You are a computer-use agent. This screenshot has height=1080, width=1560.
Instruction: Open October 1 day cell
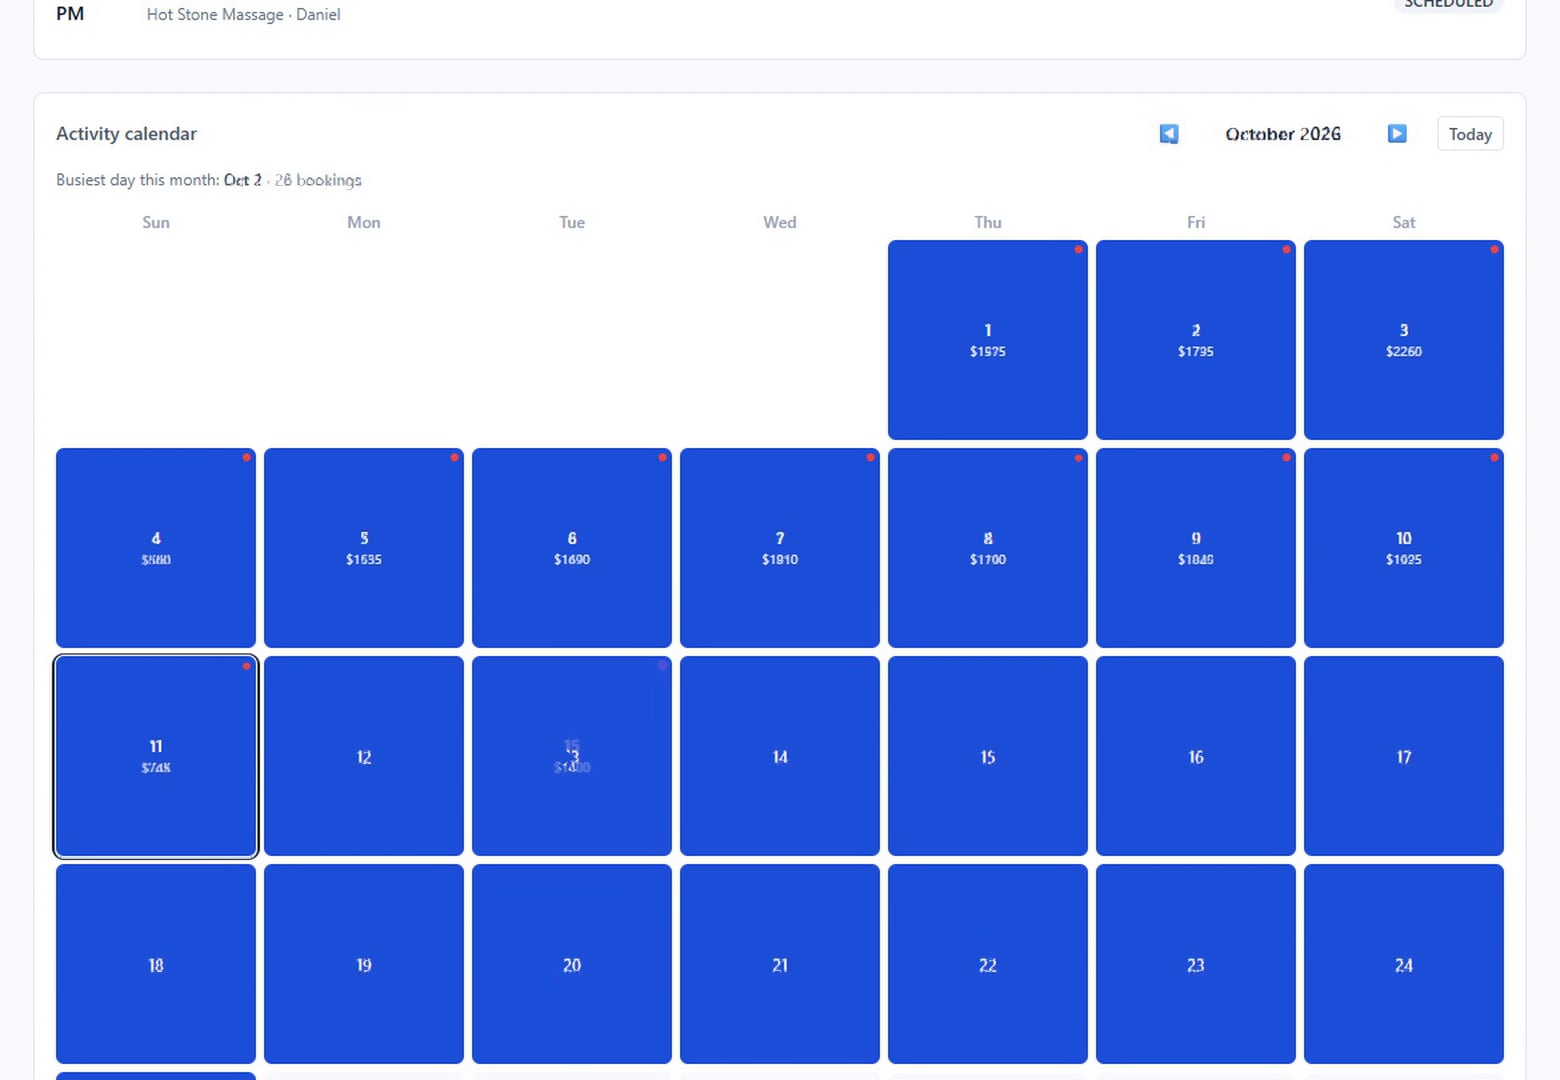[988, 340]
